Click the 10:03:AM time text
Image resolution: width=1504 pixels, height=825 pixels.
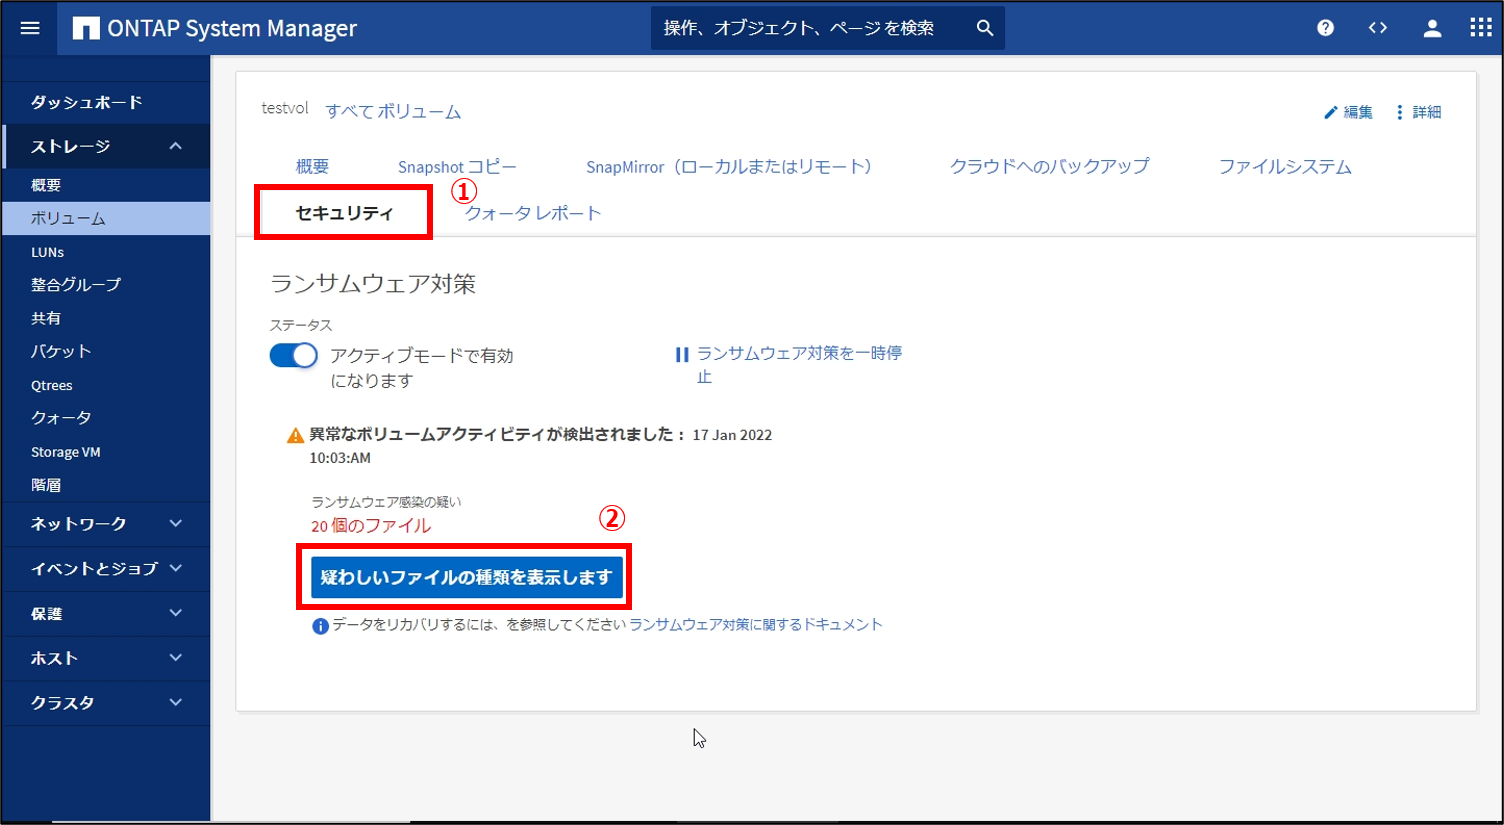pos(340,458)
